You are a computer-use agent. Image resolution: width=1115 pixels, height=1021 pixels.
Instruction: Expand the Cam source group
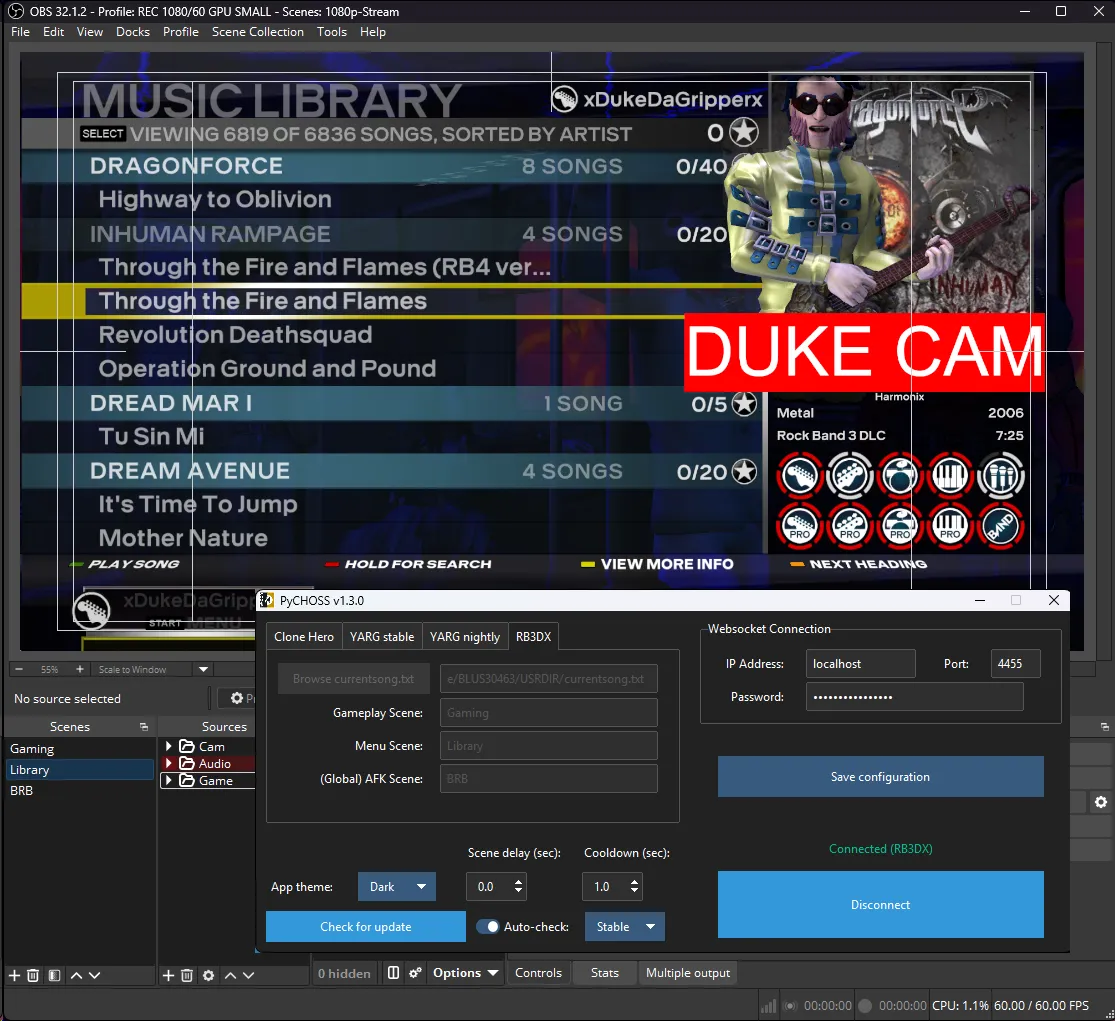point(169,746)
